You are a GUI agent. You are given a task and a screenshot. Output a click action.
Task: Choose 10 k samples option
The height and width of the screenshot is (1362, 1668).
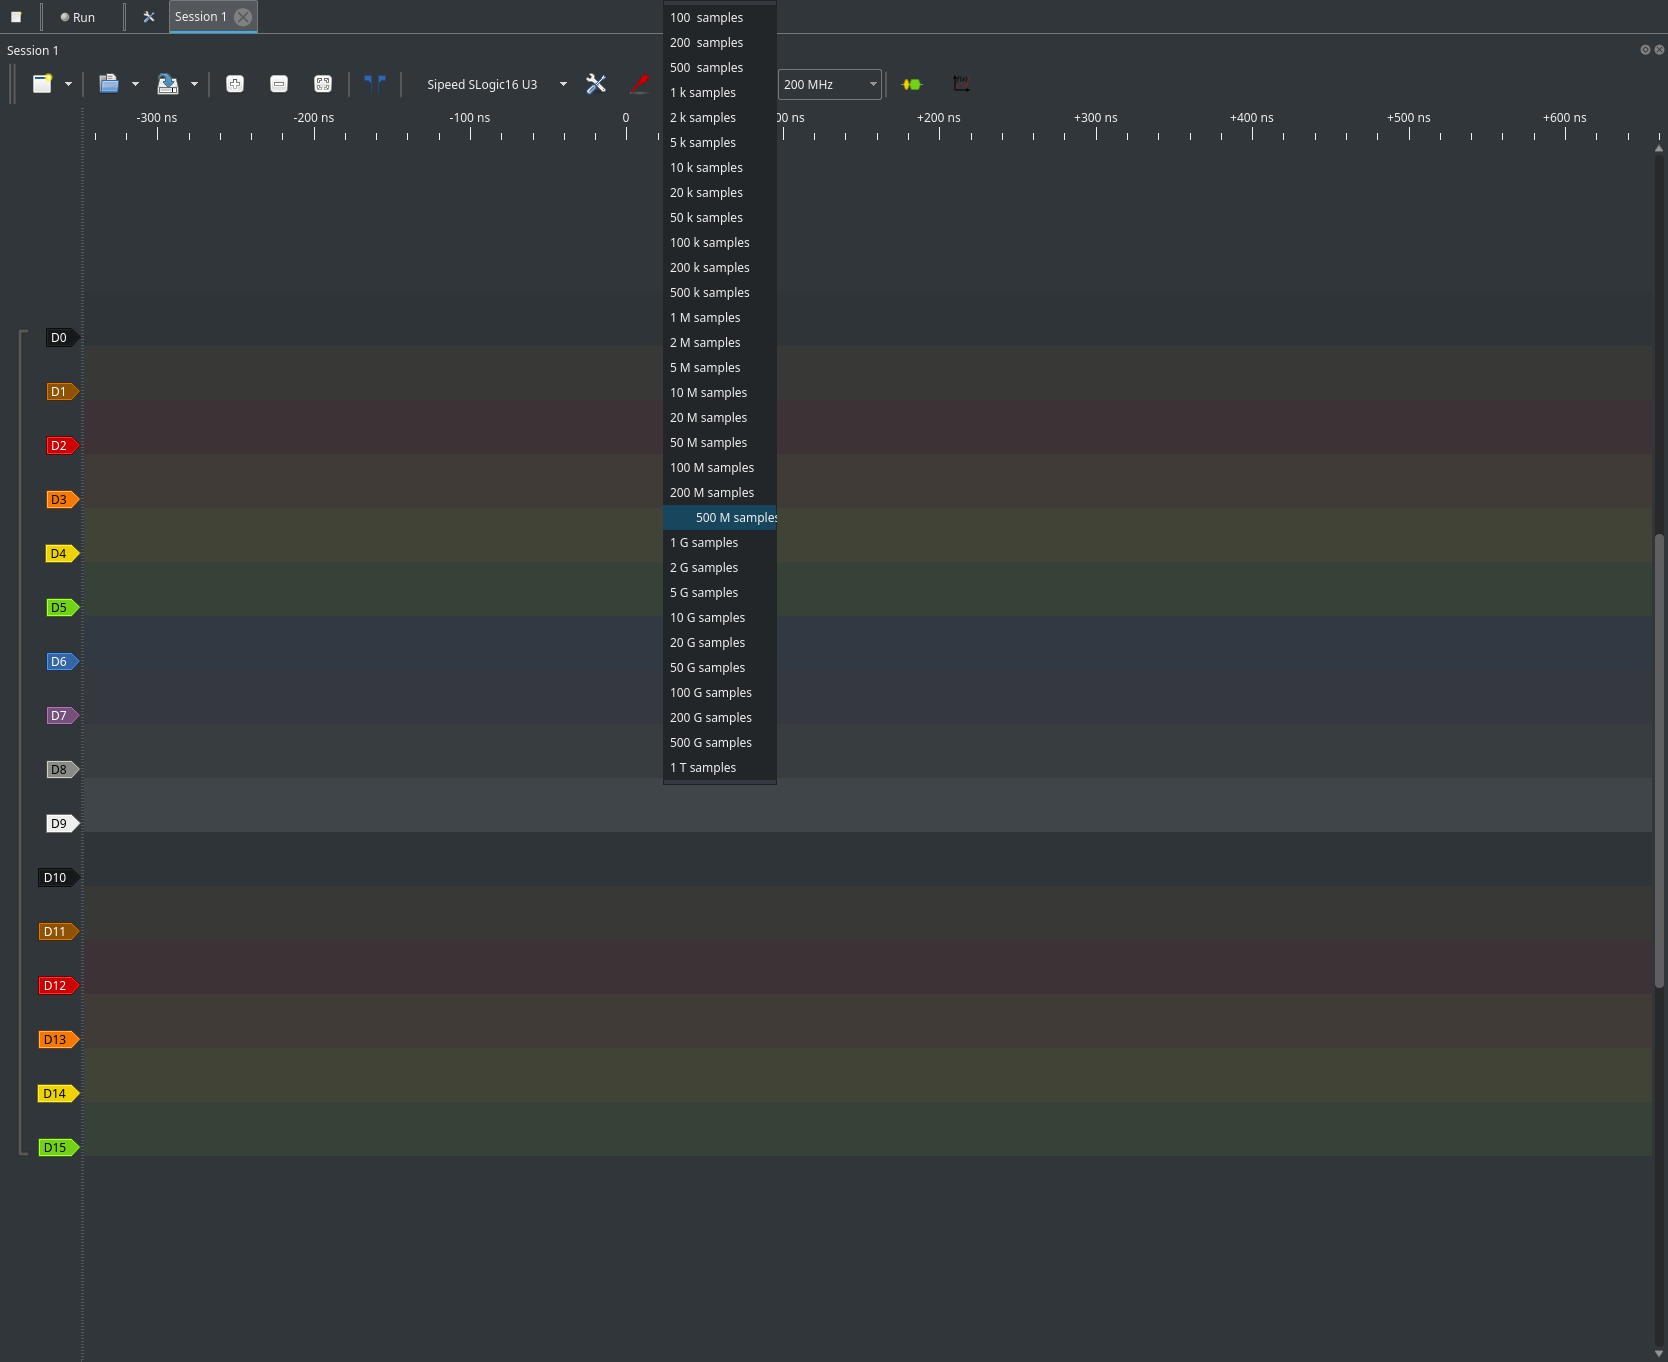point(706,168)
